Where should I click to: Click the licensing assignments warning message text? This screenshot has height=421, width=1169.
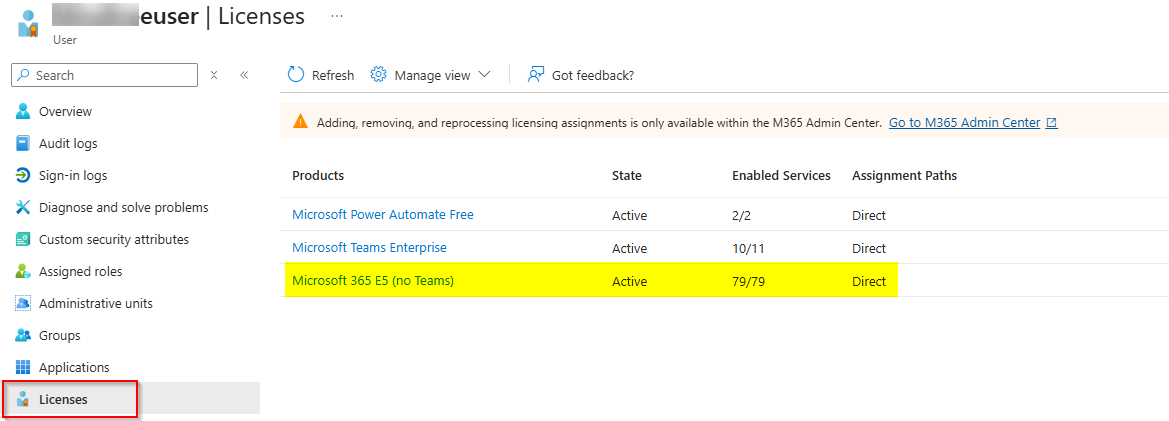(x=599, y=123)
